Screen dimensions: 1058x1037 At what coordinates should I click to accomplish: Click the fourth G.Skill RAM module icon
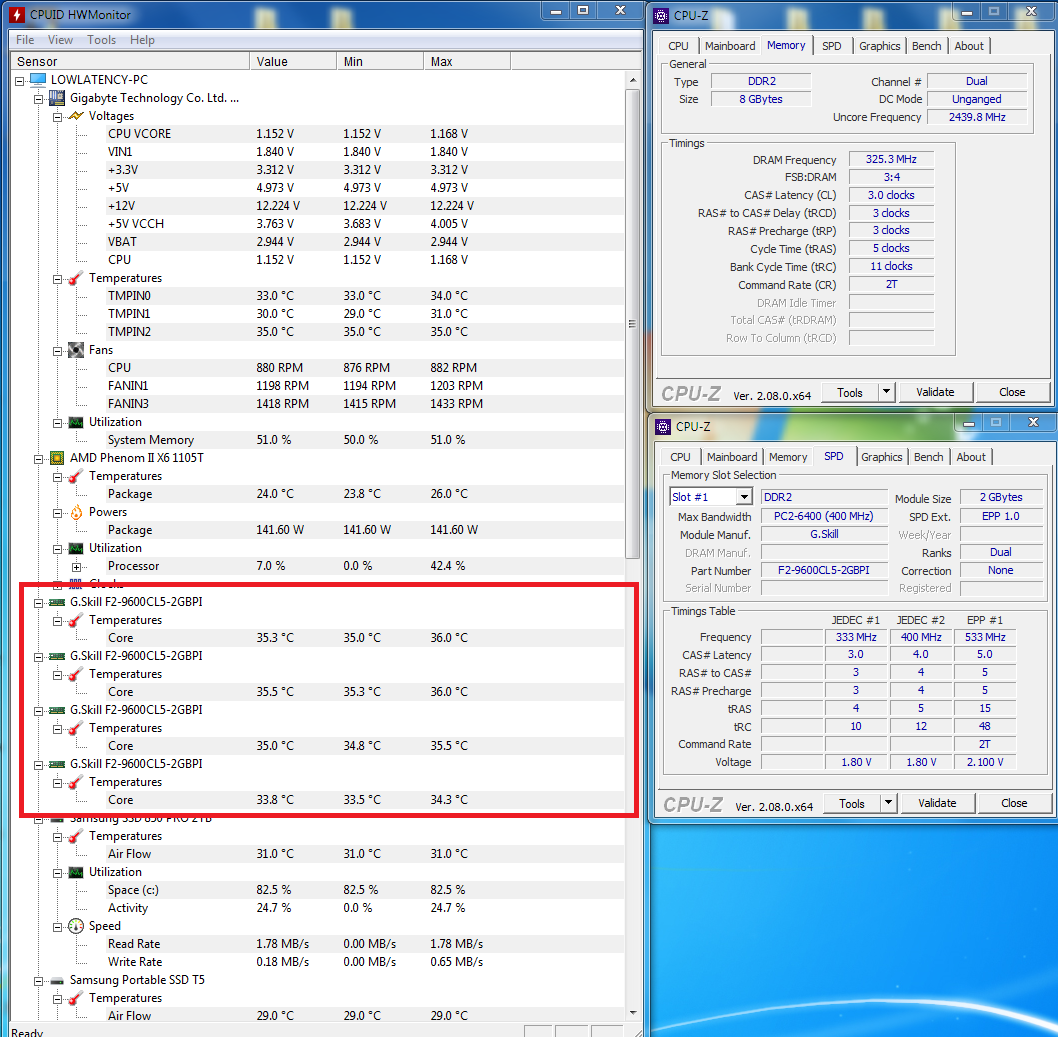coord(57,764)
